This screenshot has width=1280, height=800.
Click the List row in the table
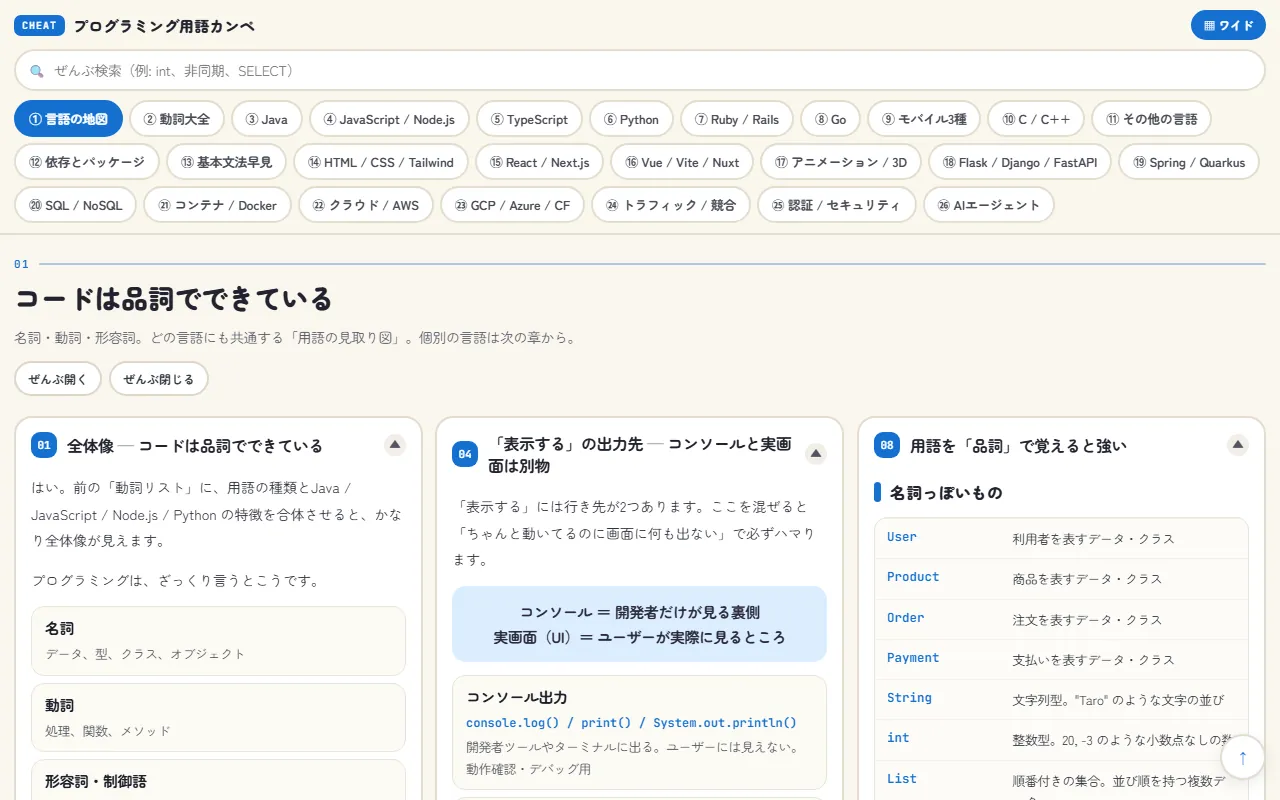(x=1061, y=781)
